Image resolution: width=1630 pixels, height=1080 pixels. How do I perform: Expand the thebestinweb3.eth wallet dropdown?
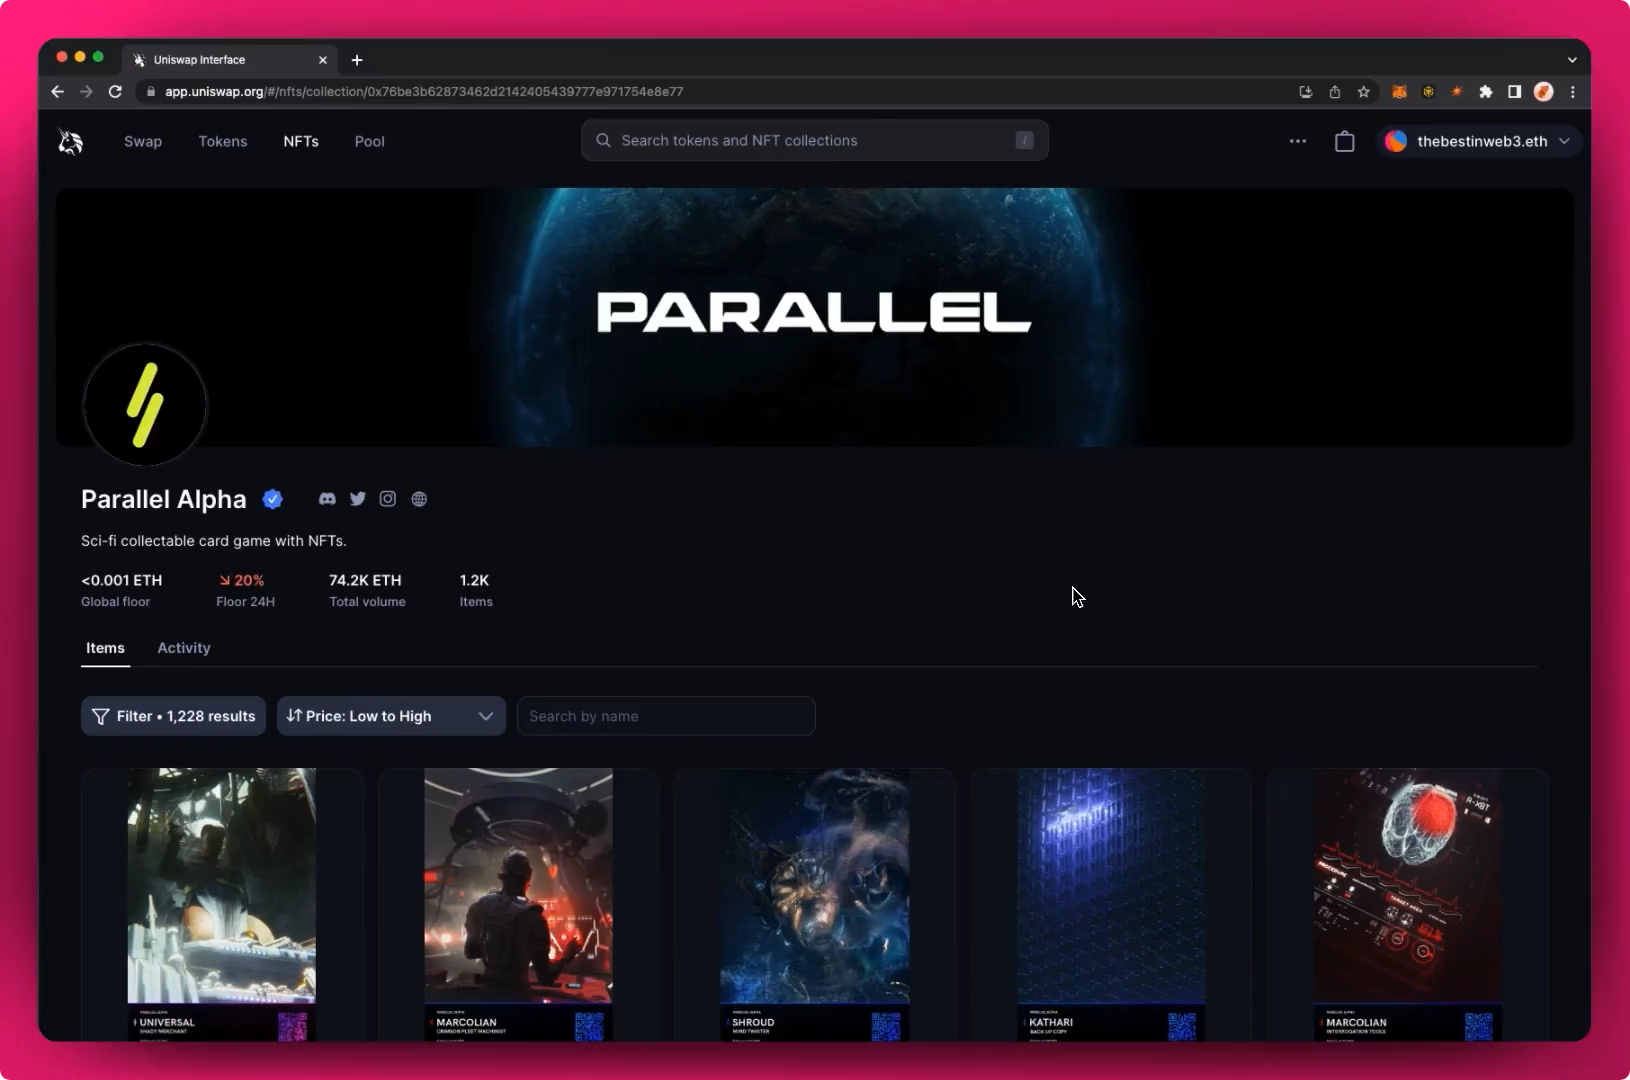pos(1479,142)
